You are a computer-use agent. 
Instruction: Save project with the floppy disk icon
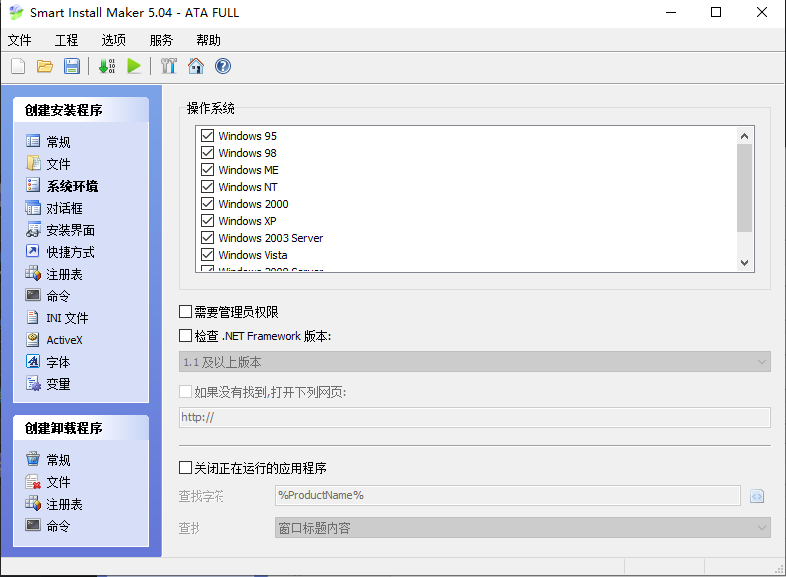72,66
